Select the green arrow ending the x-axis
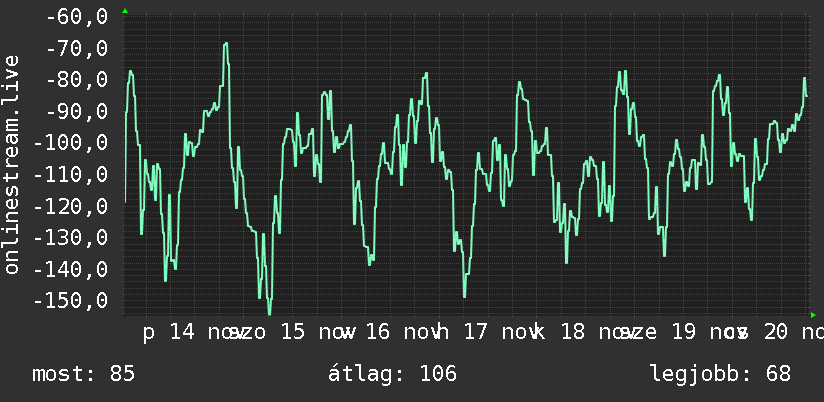Screen dimensions: 824x402 click(813, 315)
